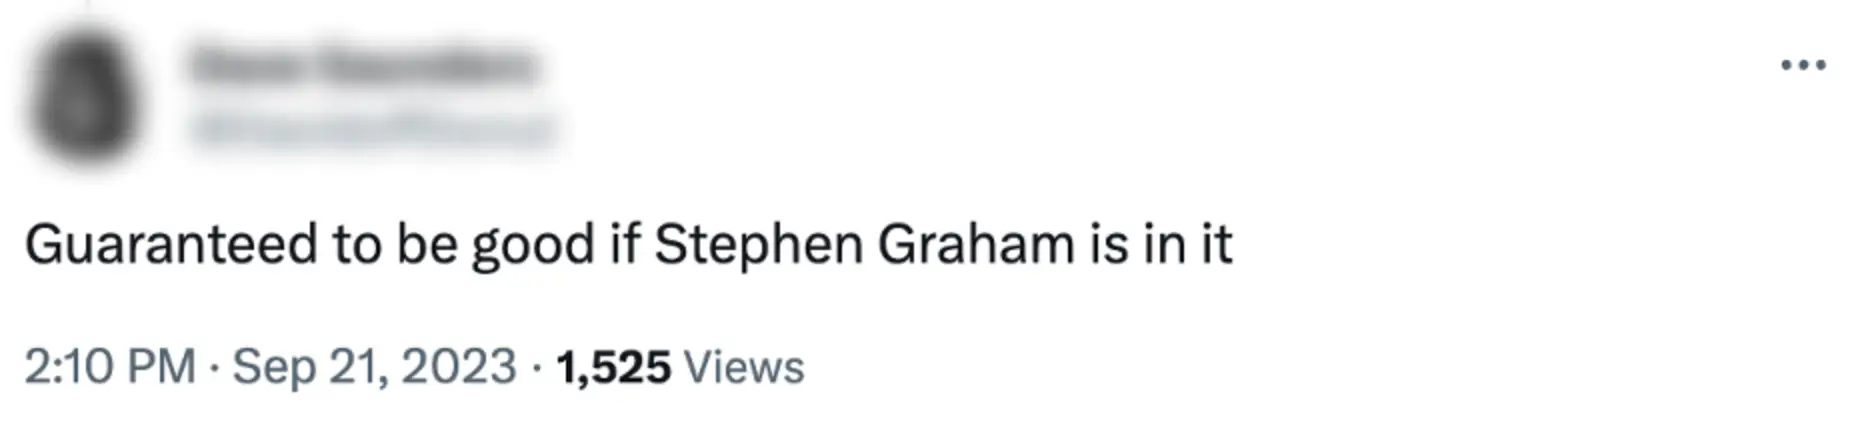Image resolution: width=1862 pixels, height=432 pixels.
Task: Click the 2:10 PM timestamp
Action: (110, 367)
